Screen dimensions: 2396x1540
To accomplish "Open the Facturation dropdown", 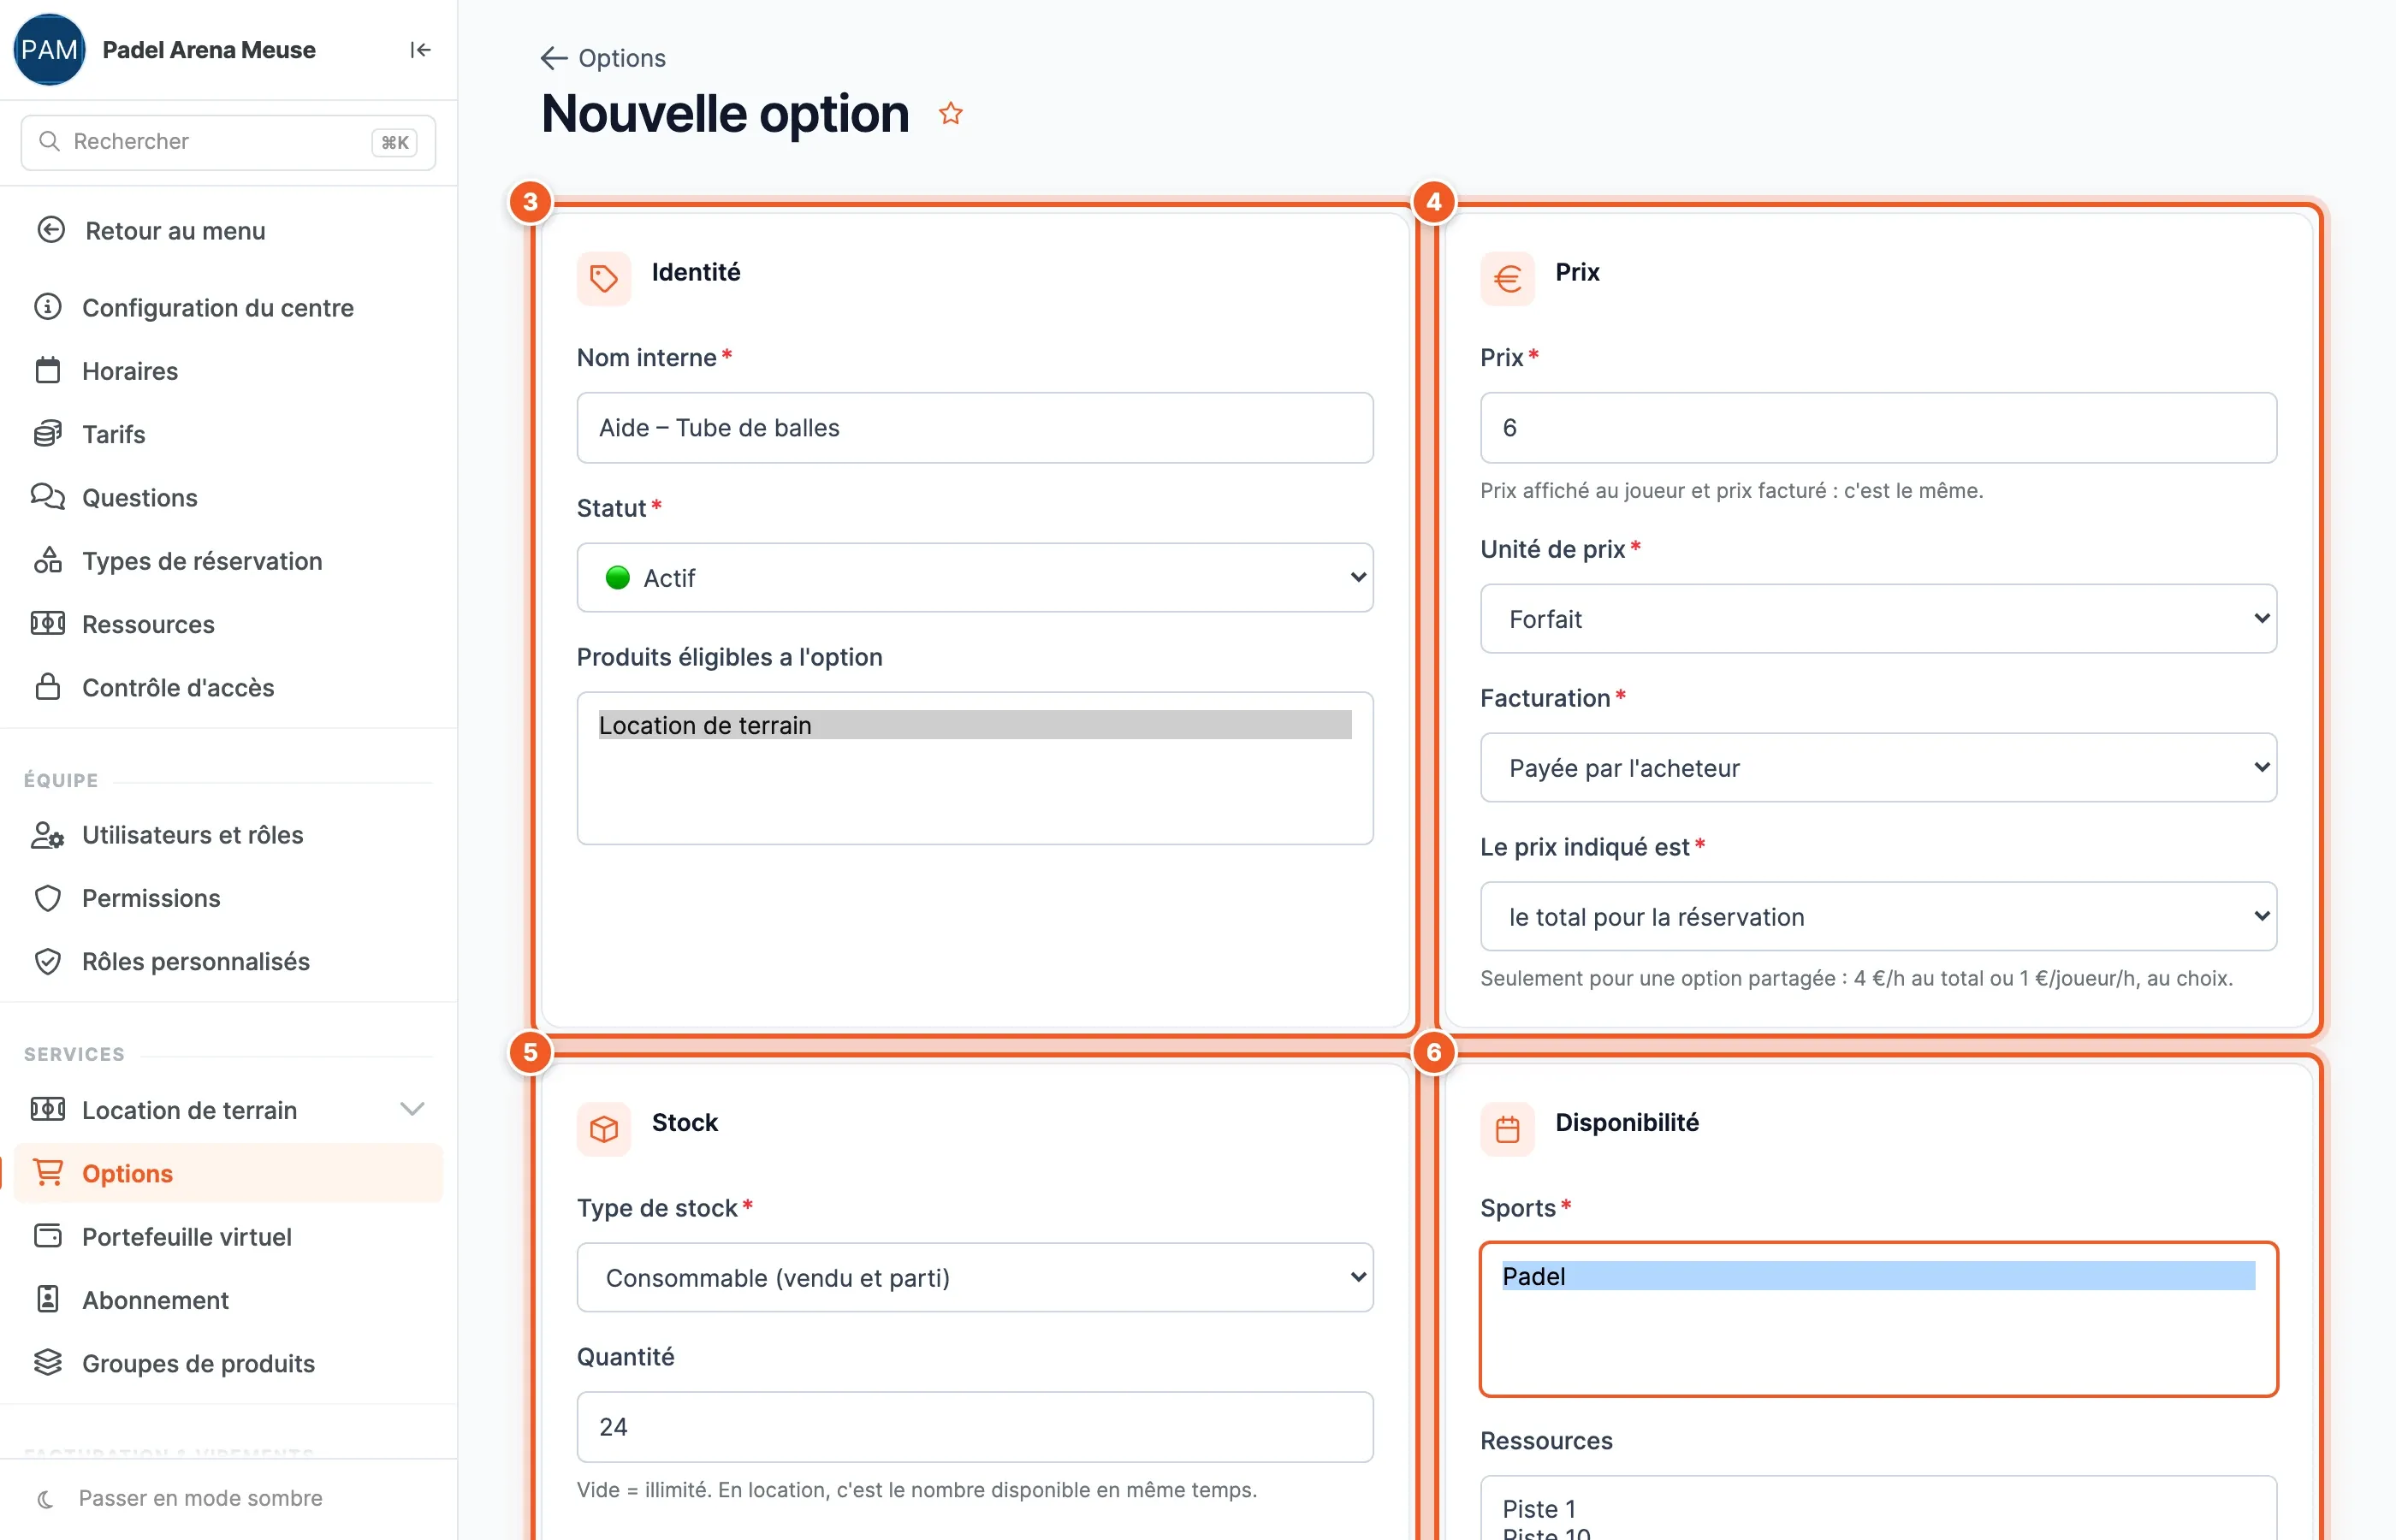I will 1878,768.
